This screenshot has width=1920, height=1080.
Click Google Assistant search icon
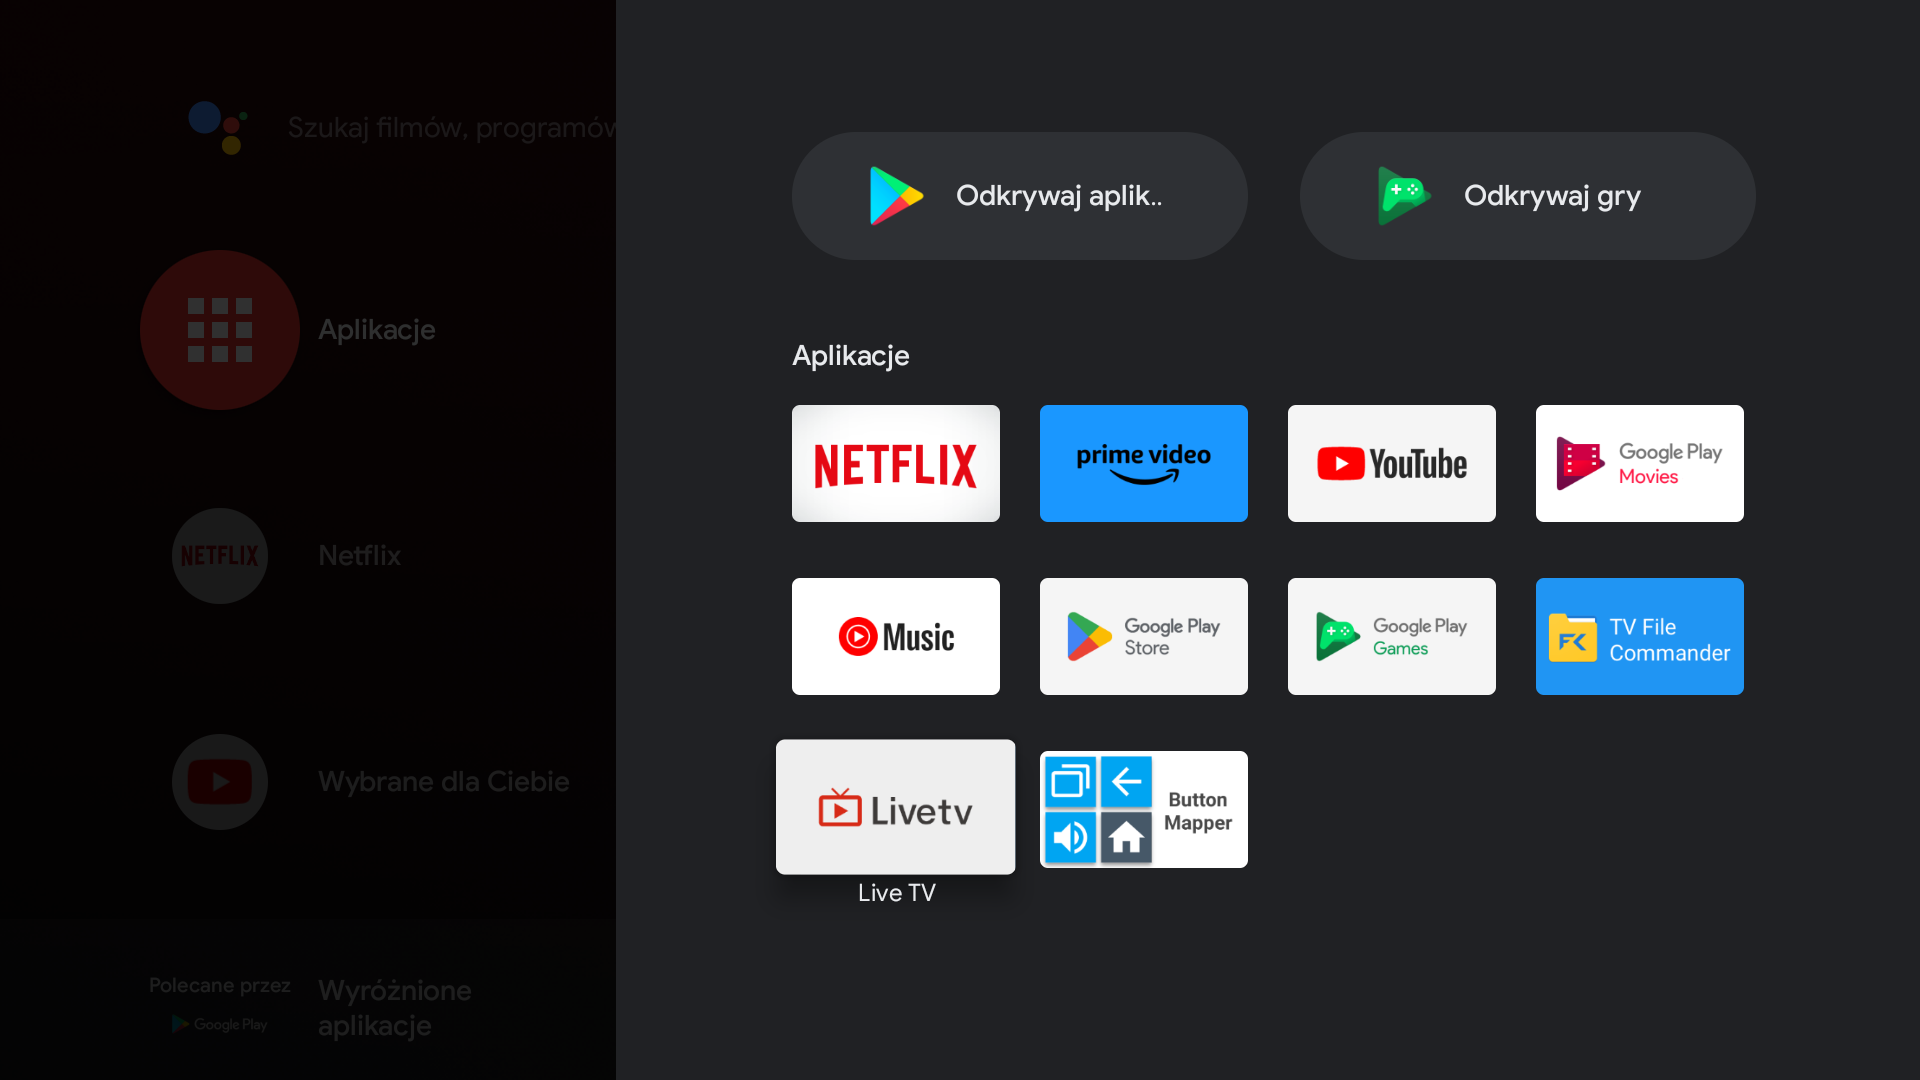pos(218,127)
